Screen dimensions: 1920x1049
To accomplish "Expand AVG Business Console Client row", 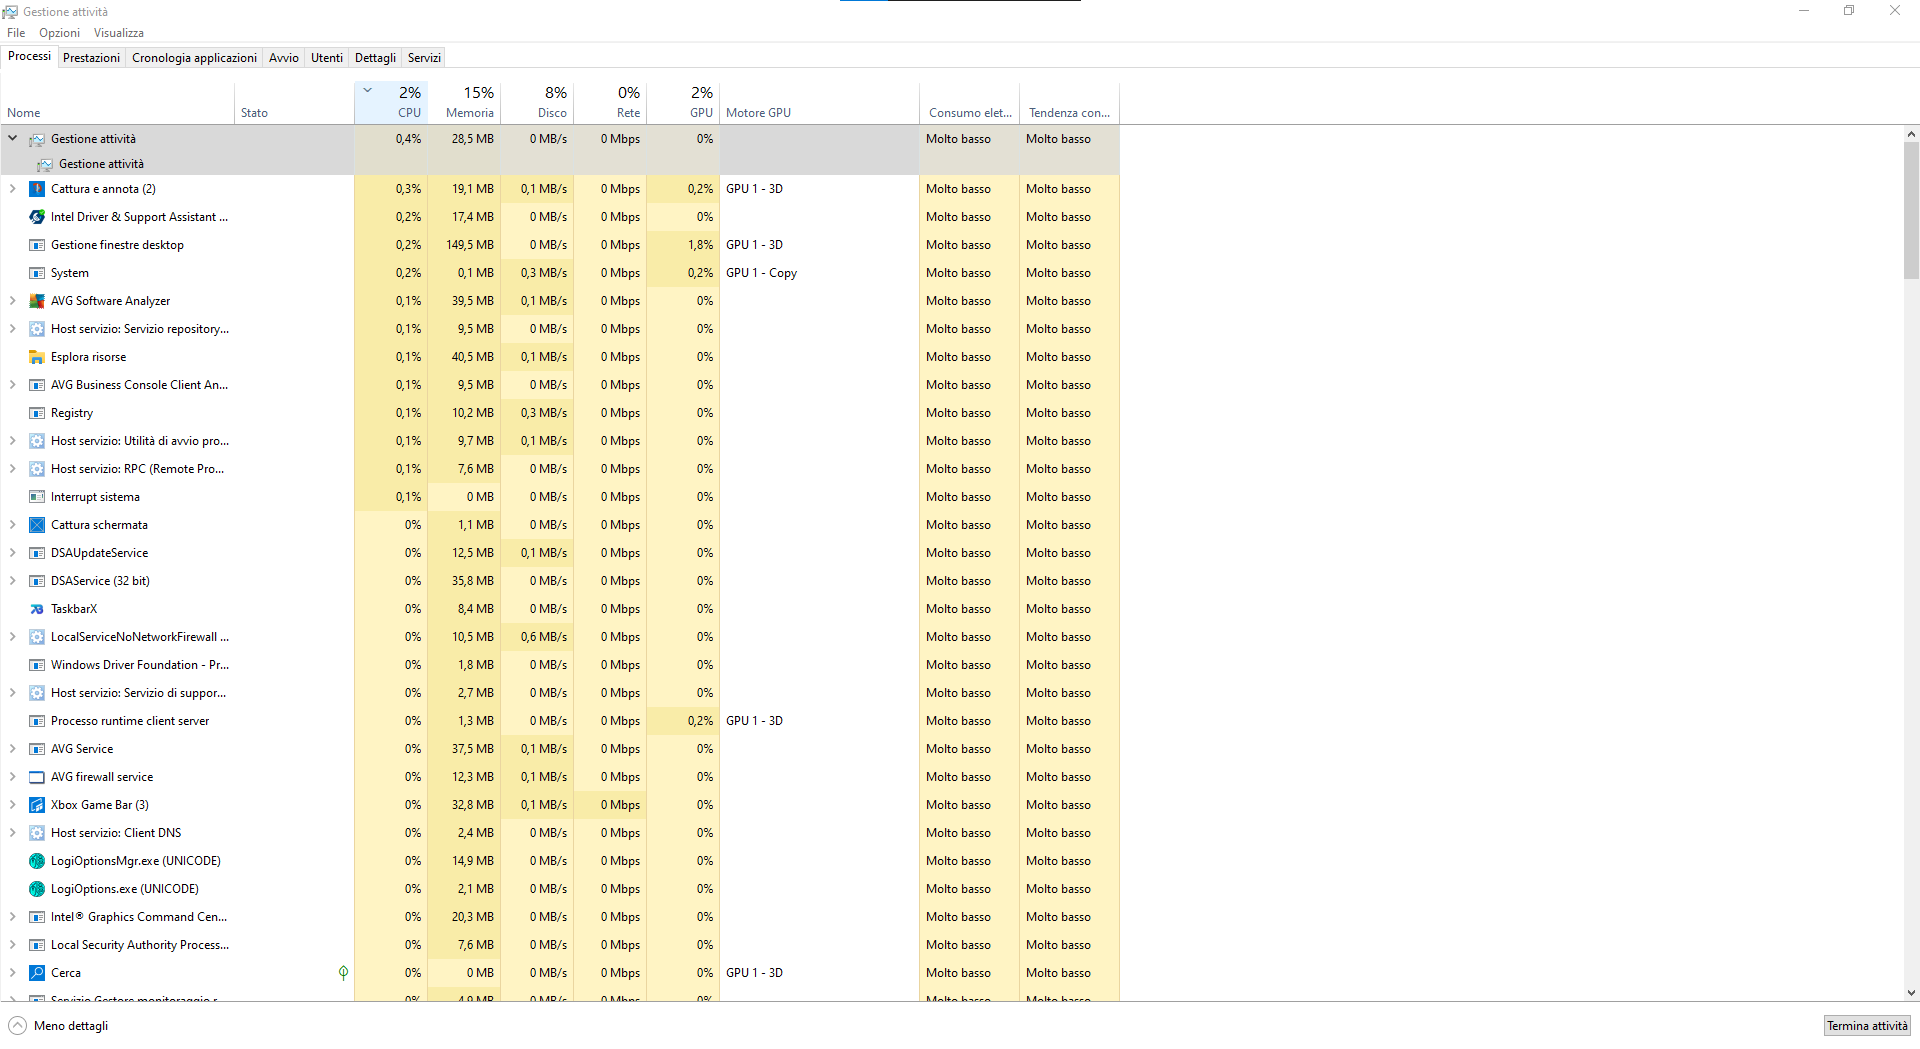I will coord(13,385).
